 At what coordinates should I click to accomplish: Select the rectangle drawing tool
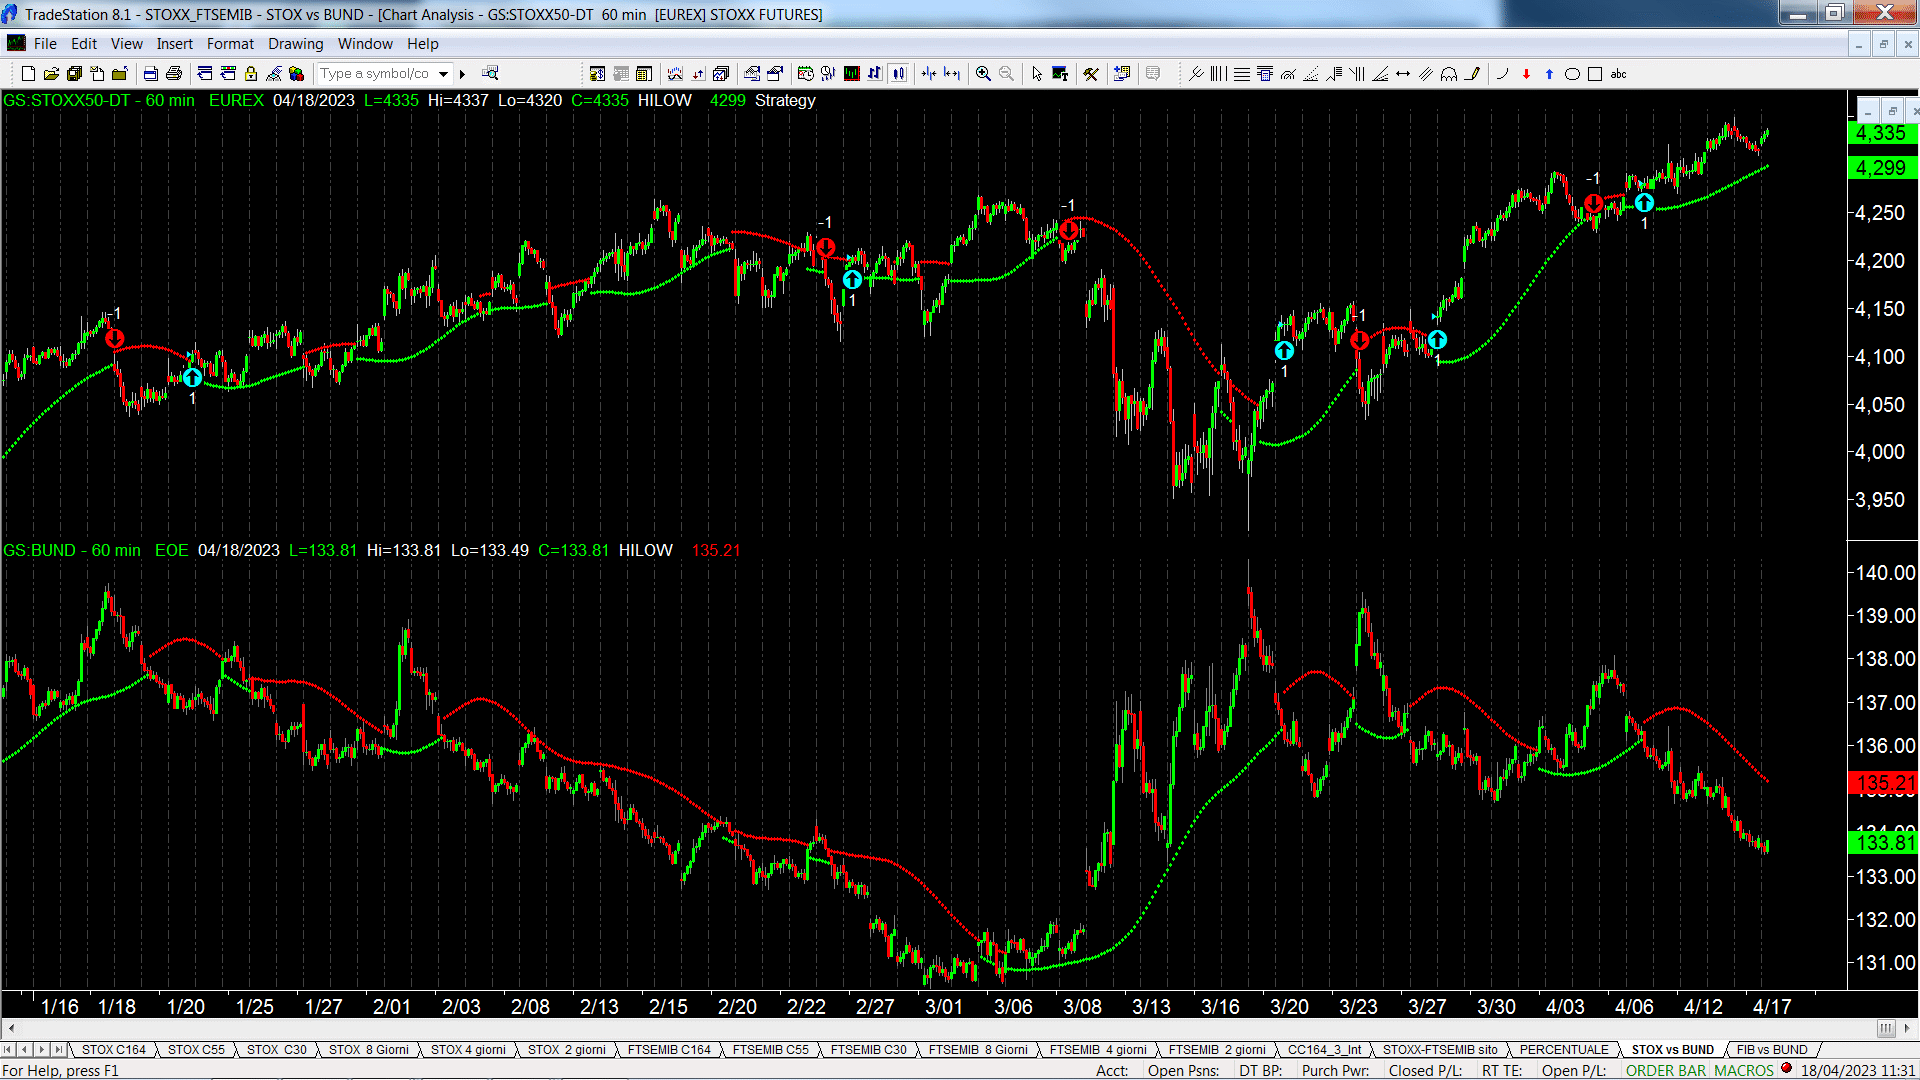tap(1595, 74)
